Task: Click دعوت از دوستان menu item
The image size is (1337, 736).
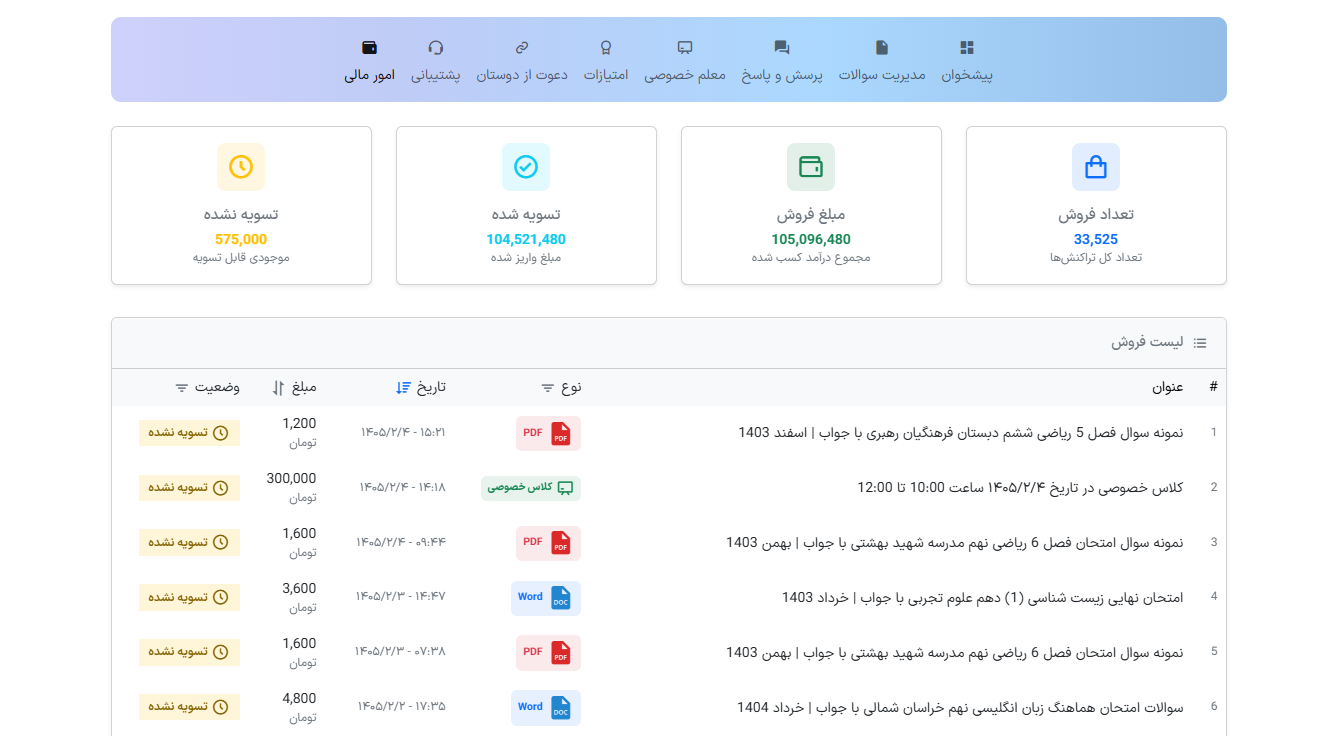Action: click(522, 61)
